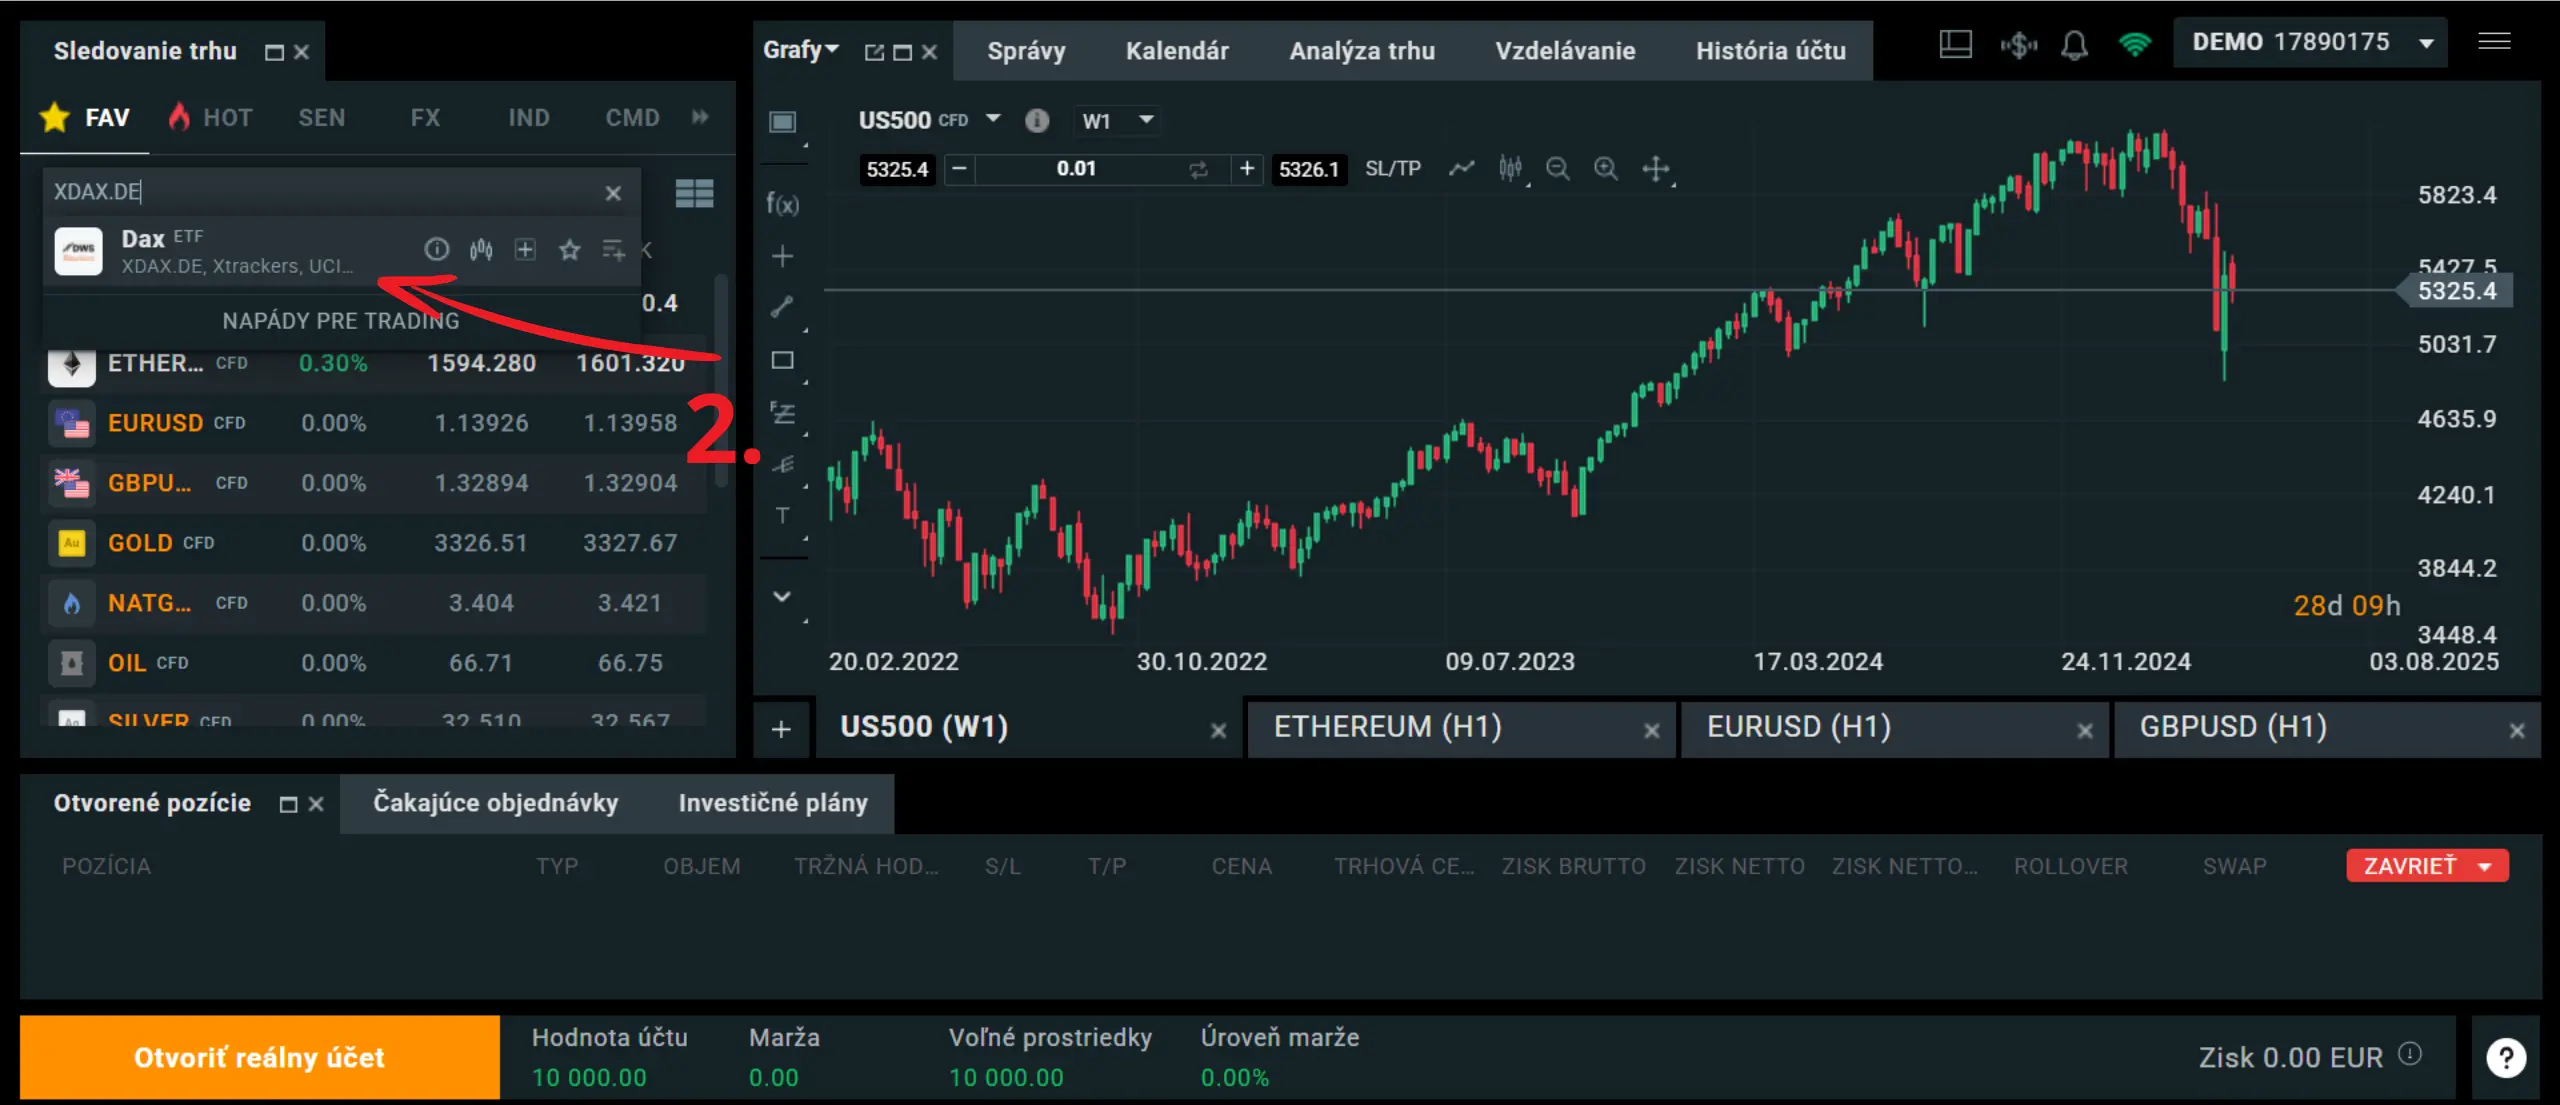Screen dimensions: 2560x1105
Task: Expand more drawing tools chevron
Action: point(782,597)
